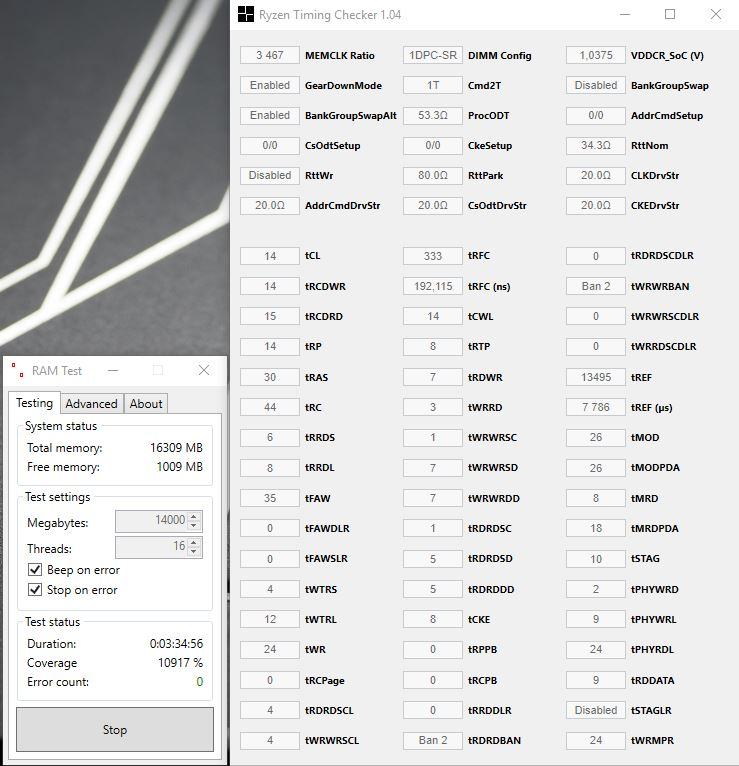739x766 pixels.
Task: Select the tRDRDBAN value Ban 2
Action: pyautogui.click(x=433, y=740)
